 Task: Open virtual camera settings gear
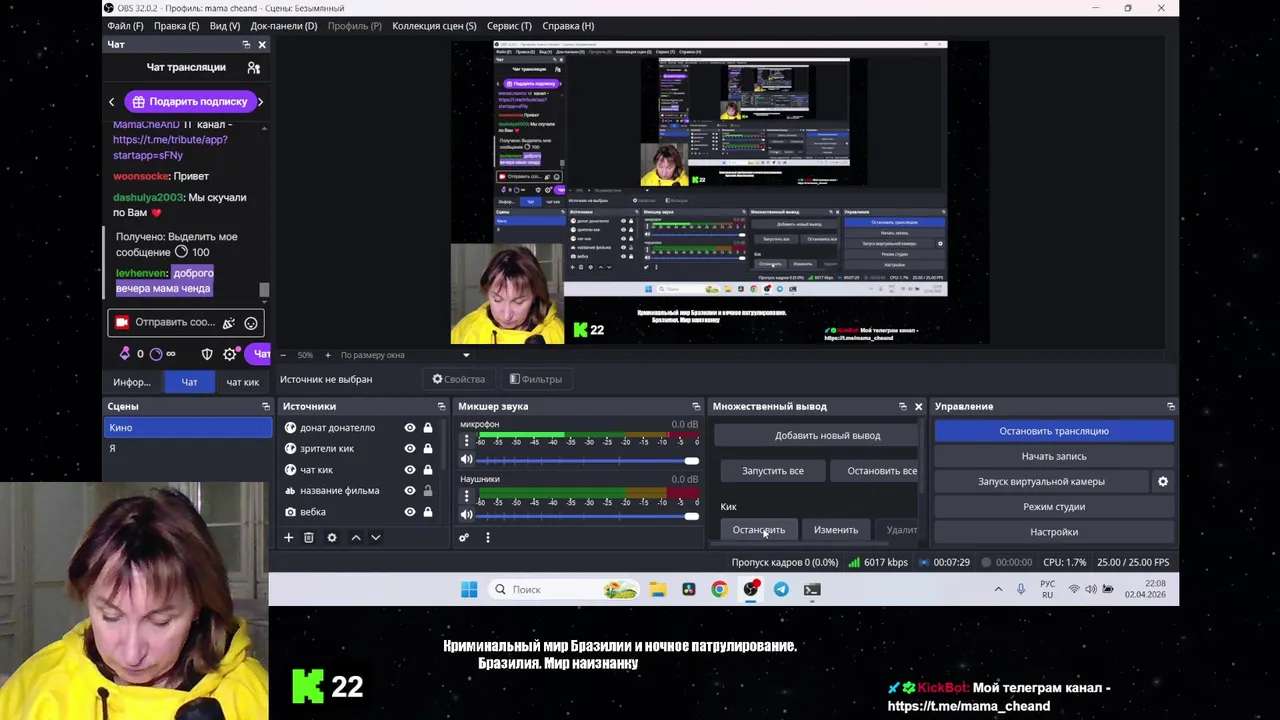pyautogui.click(x=1162, y=481)
